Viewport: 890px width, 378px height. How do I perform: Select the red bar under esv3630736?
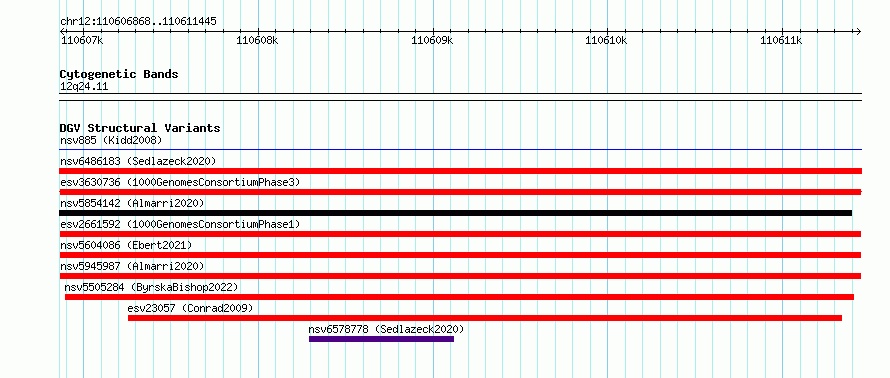(x=460, y=192)
